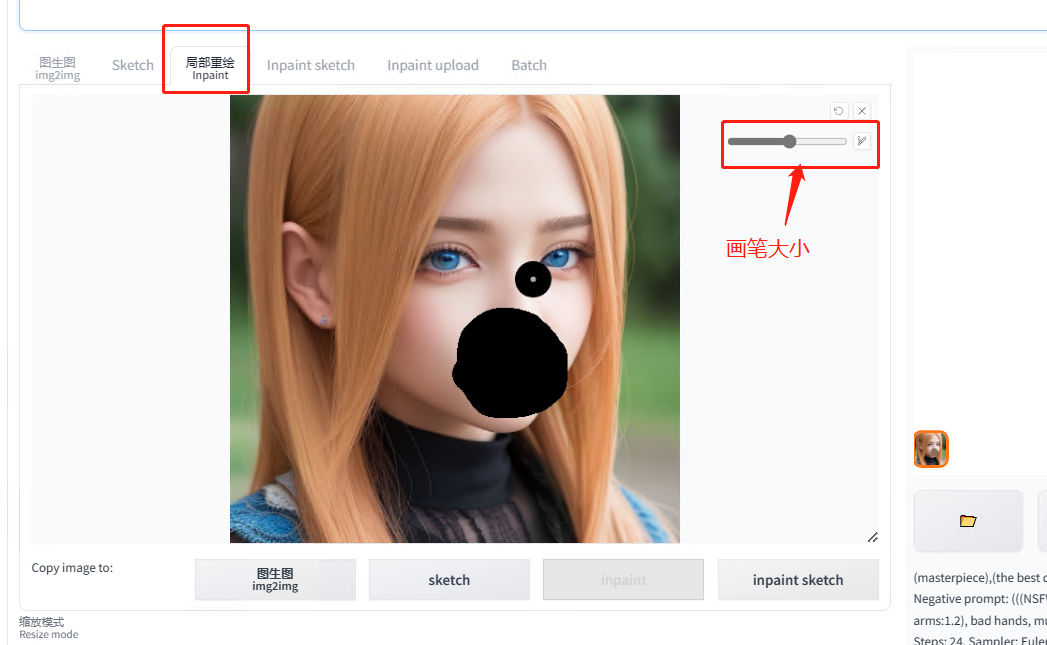Click the greyed-out inpaint copy button

pyautogui.click(x=623, y=580)
